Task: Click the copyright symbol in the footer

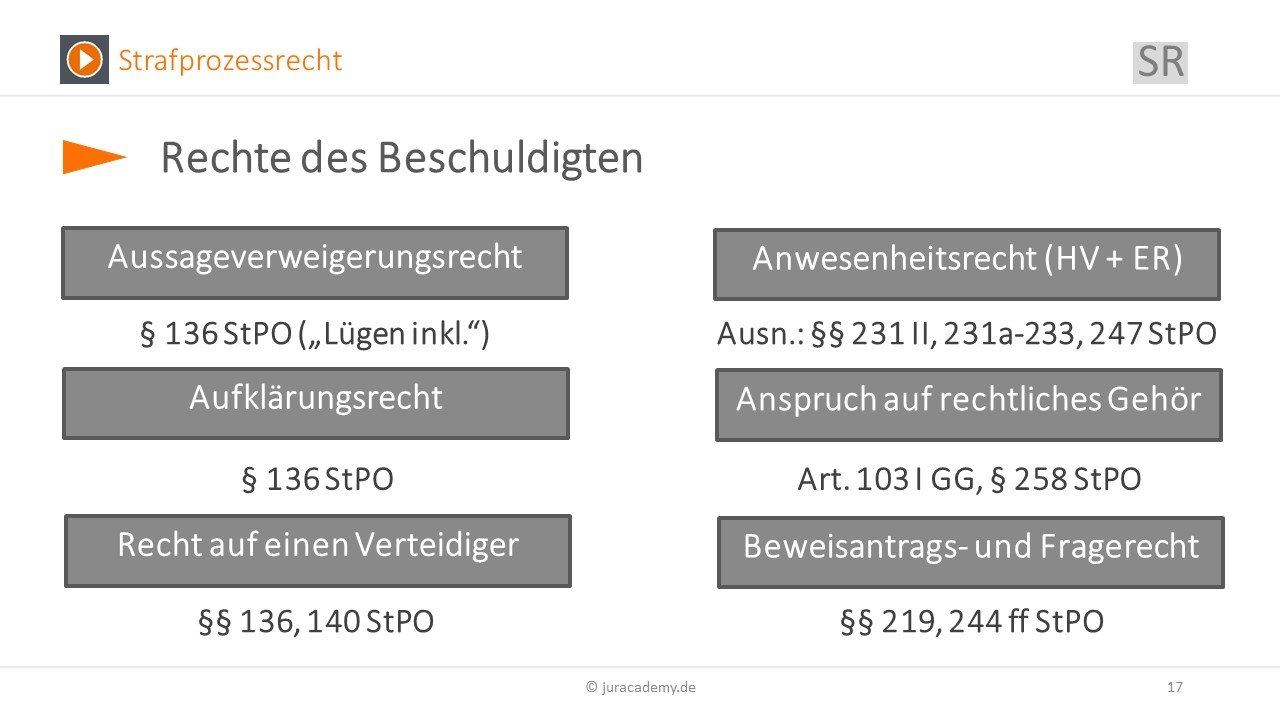Action: click(x=592, y=687)
